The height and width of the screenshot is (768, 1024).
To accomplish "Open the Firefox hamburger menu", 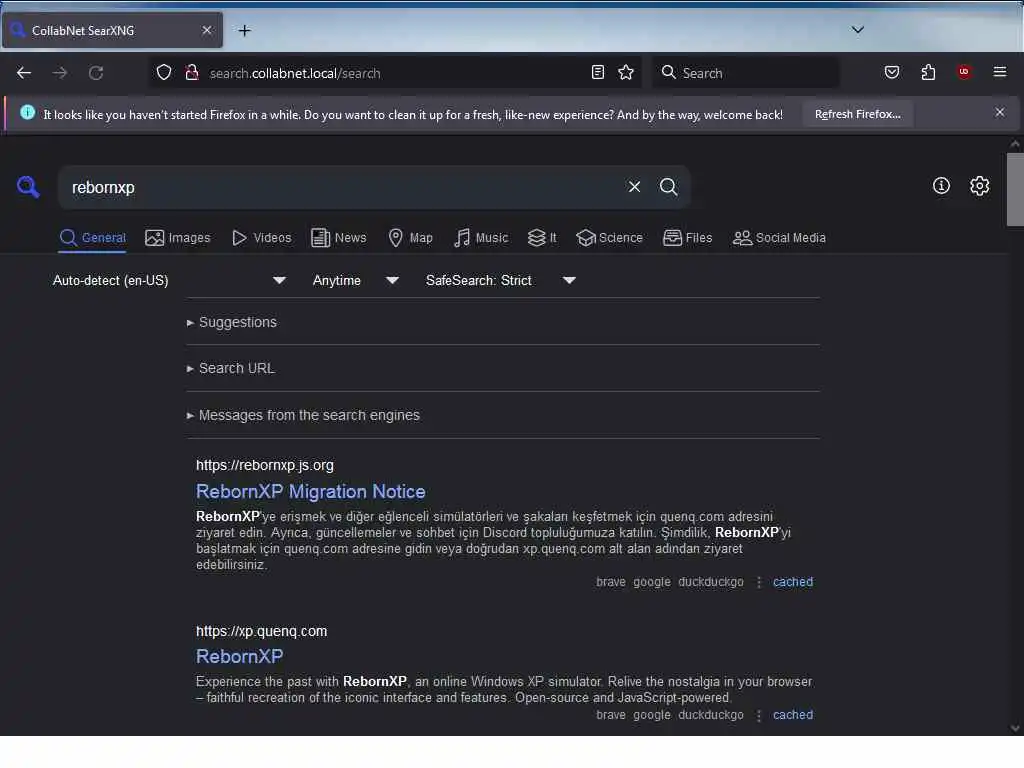I will (x=999, y=72).
